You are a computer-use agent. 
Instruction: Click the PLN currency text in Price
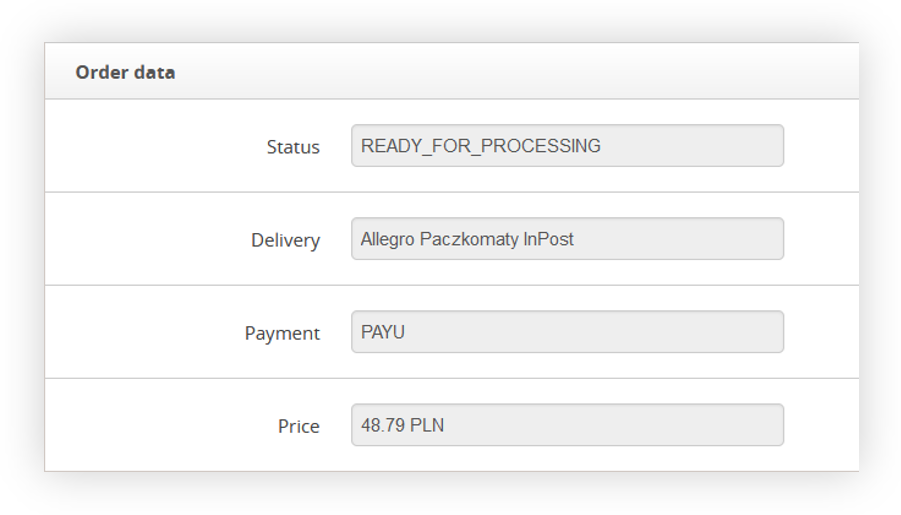pos(427,425)
